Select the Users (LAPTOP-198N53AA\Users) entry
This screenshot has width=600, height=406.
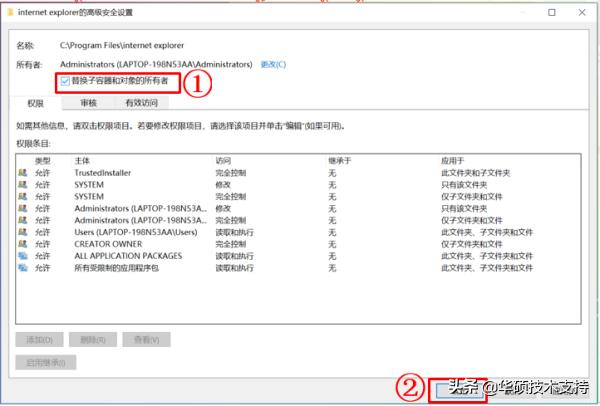click(298, 232)
